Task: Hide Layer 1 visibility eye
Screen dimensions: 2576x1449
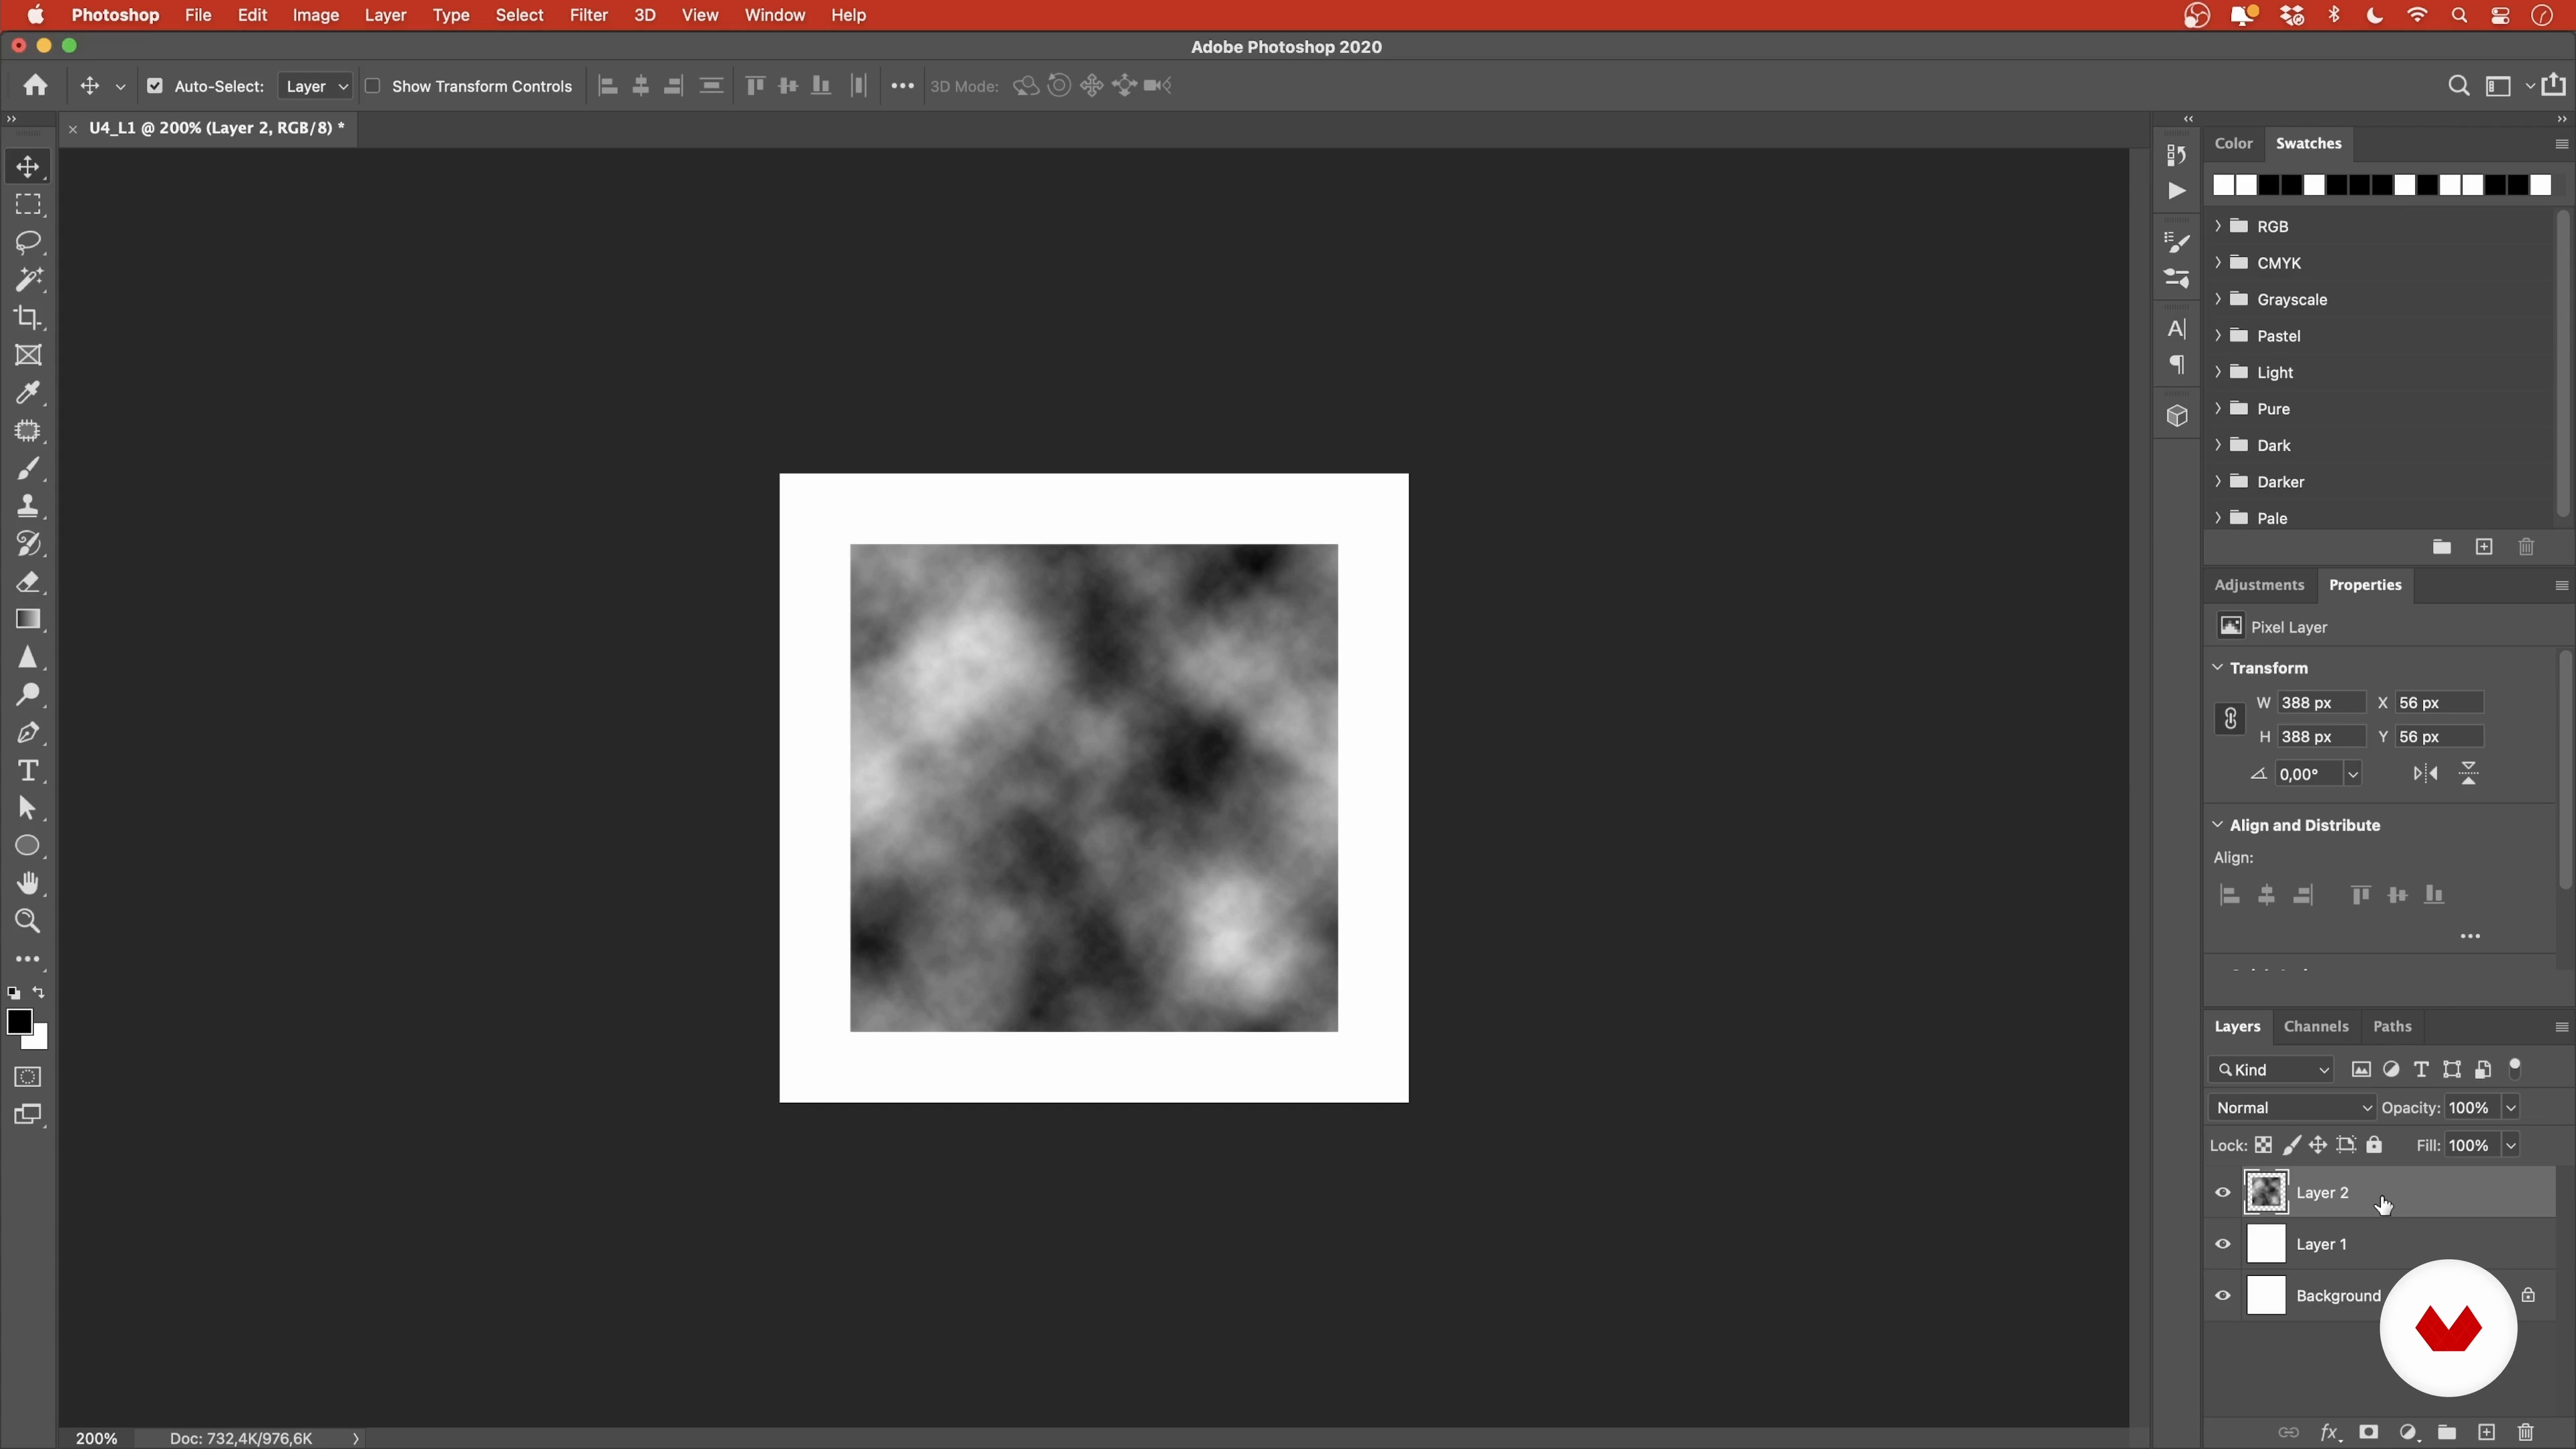Action: [x=2223, y=1245]
